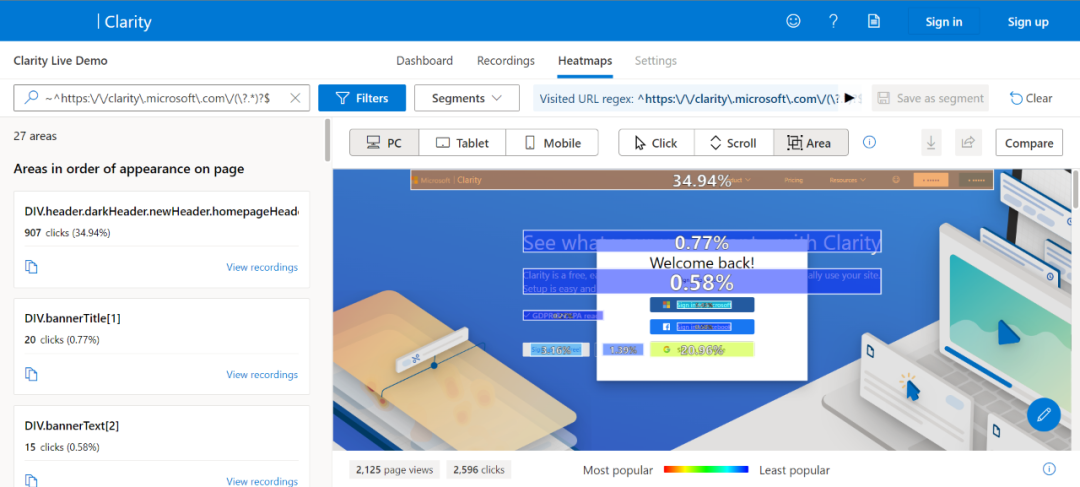Click View recordings for DIV.header.darkHeader
This screenshot has width=1080, height=487.
pos(262,267)
